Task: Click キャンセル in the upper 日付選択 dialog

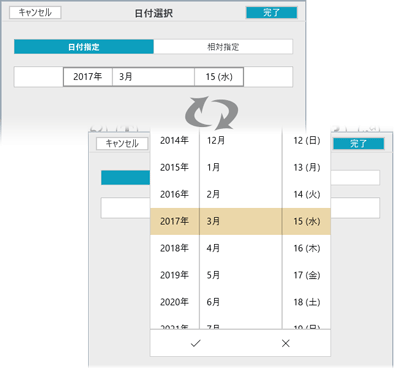Action: [35, 13]
